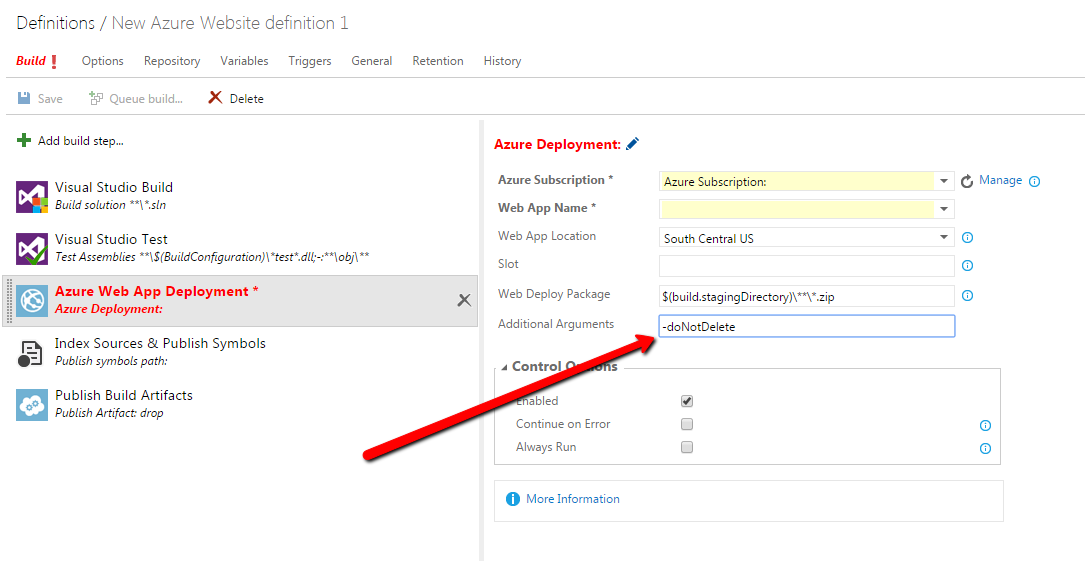Select the Azure Web App Deployment globe icon
This screenshot has width=1085, height=561.
point(32,301)
